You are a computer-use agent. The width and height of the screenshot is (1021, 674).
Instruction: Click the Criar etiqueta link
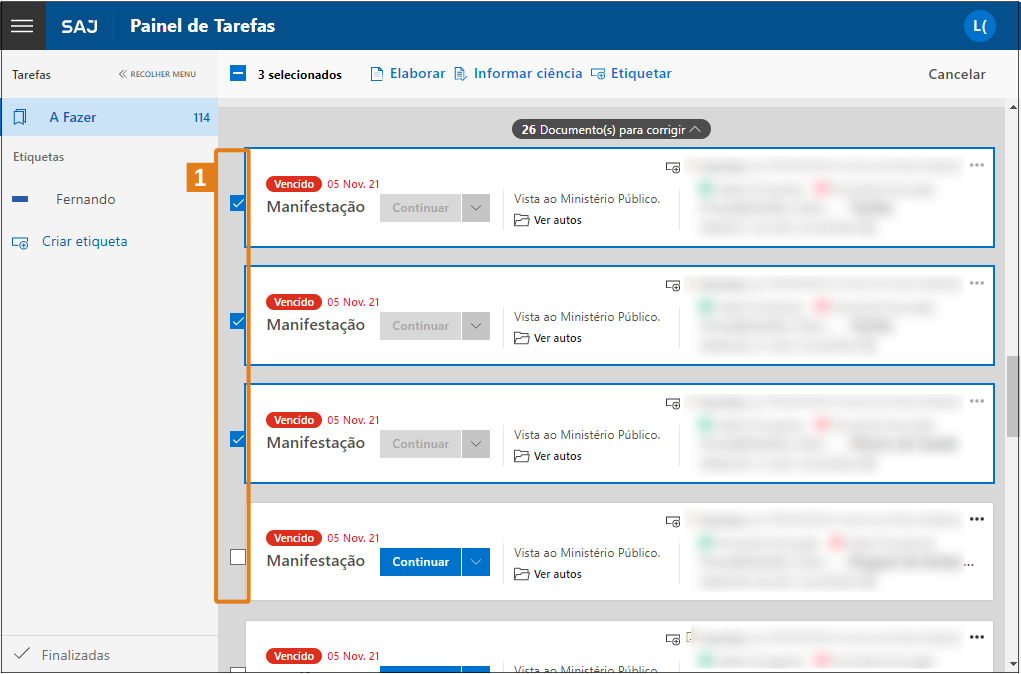pyautogui.click(x=84, y=242)
